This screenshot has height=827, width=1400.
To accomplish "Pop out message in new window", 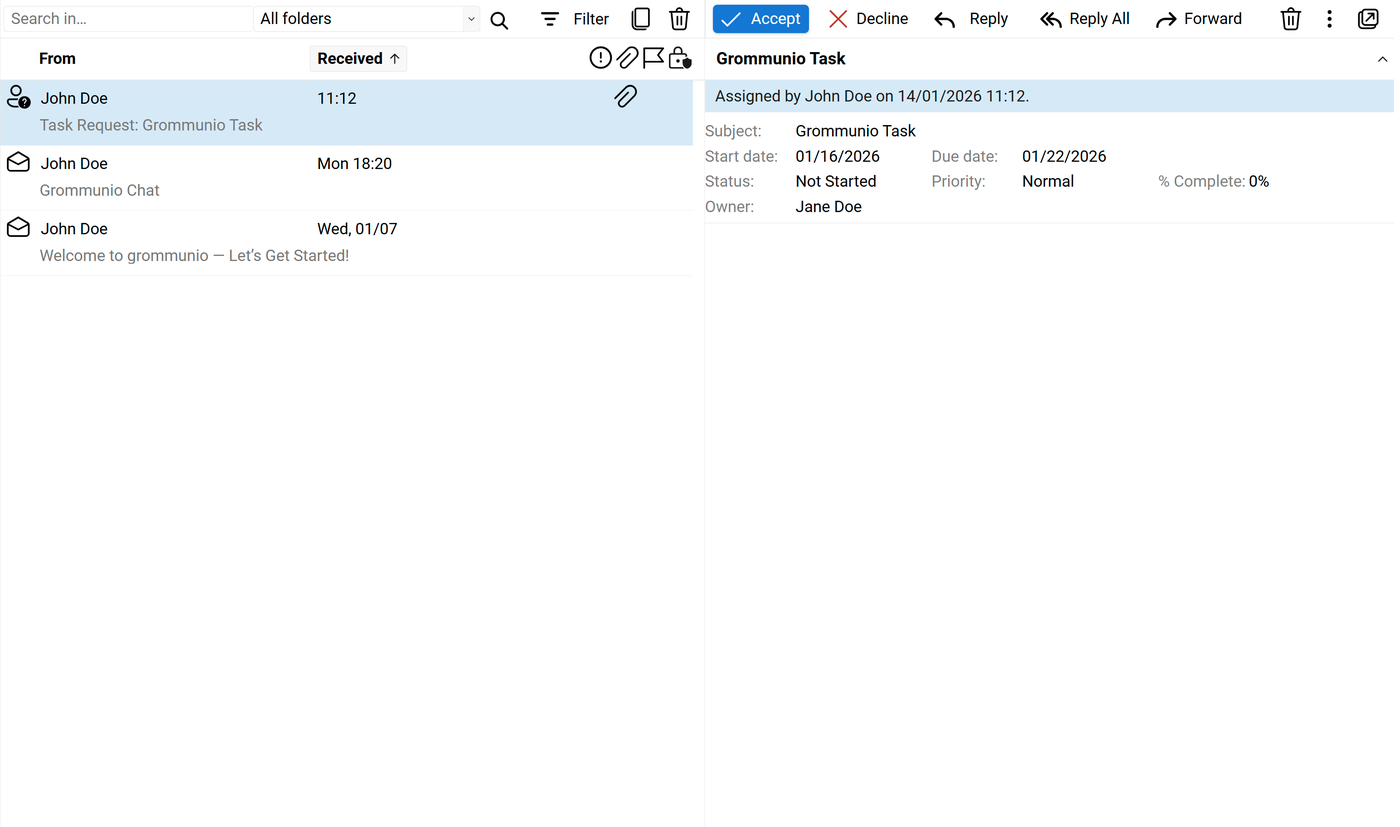I will pyautogui.click(x=1368, y=19).
